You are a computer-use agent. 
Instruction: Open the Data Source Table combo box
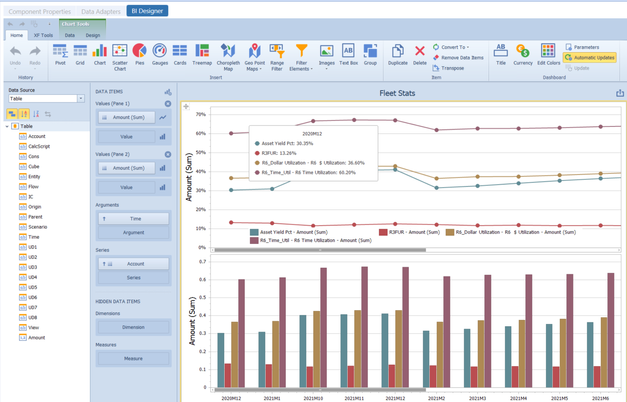[x=46, y=98]
